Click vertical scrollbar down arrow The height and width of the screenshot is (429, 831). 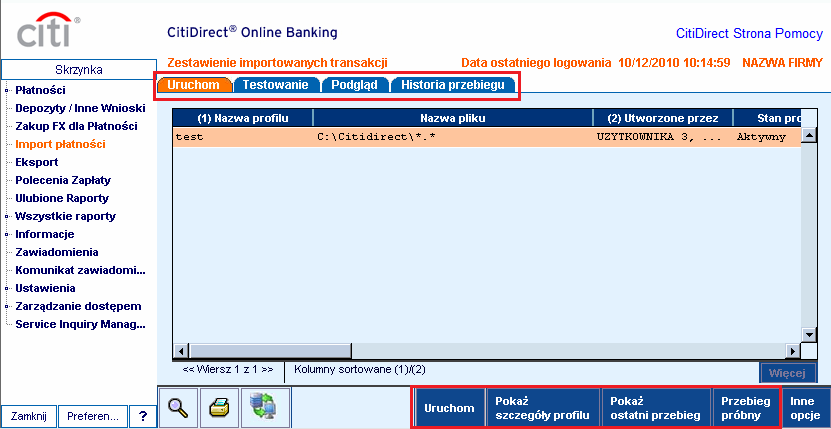(x=809, y=335)
